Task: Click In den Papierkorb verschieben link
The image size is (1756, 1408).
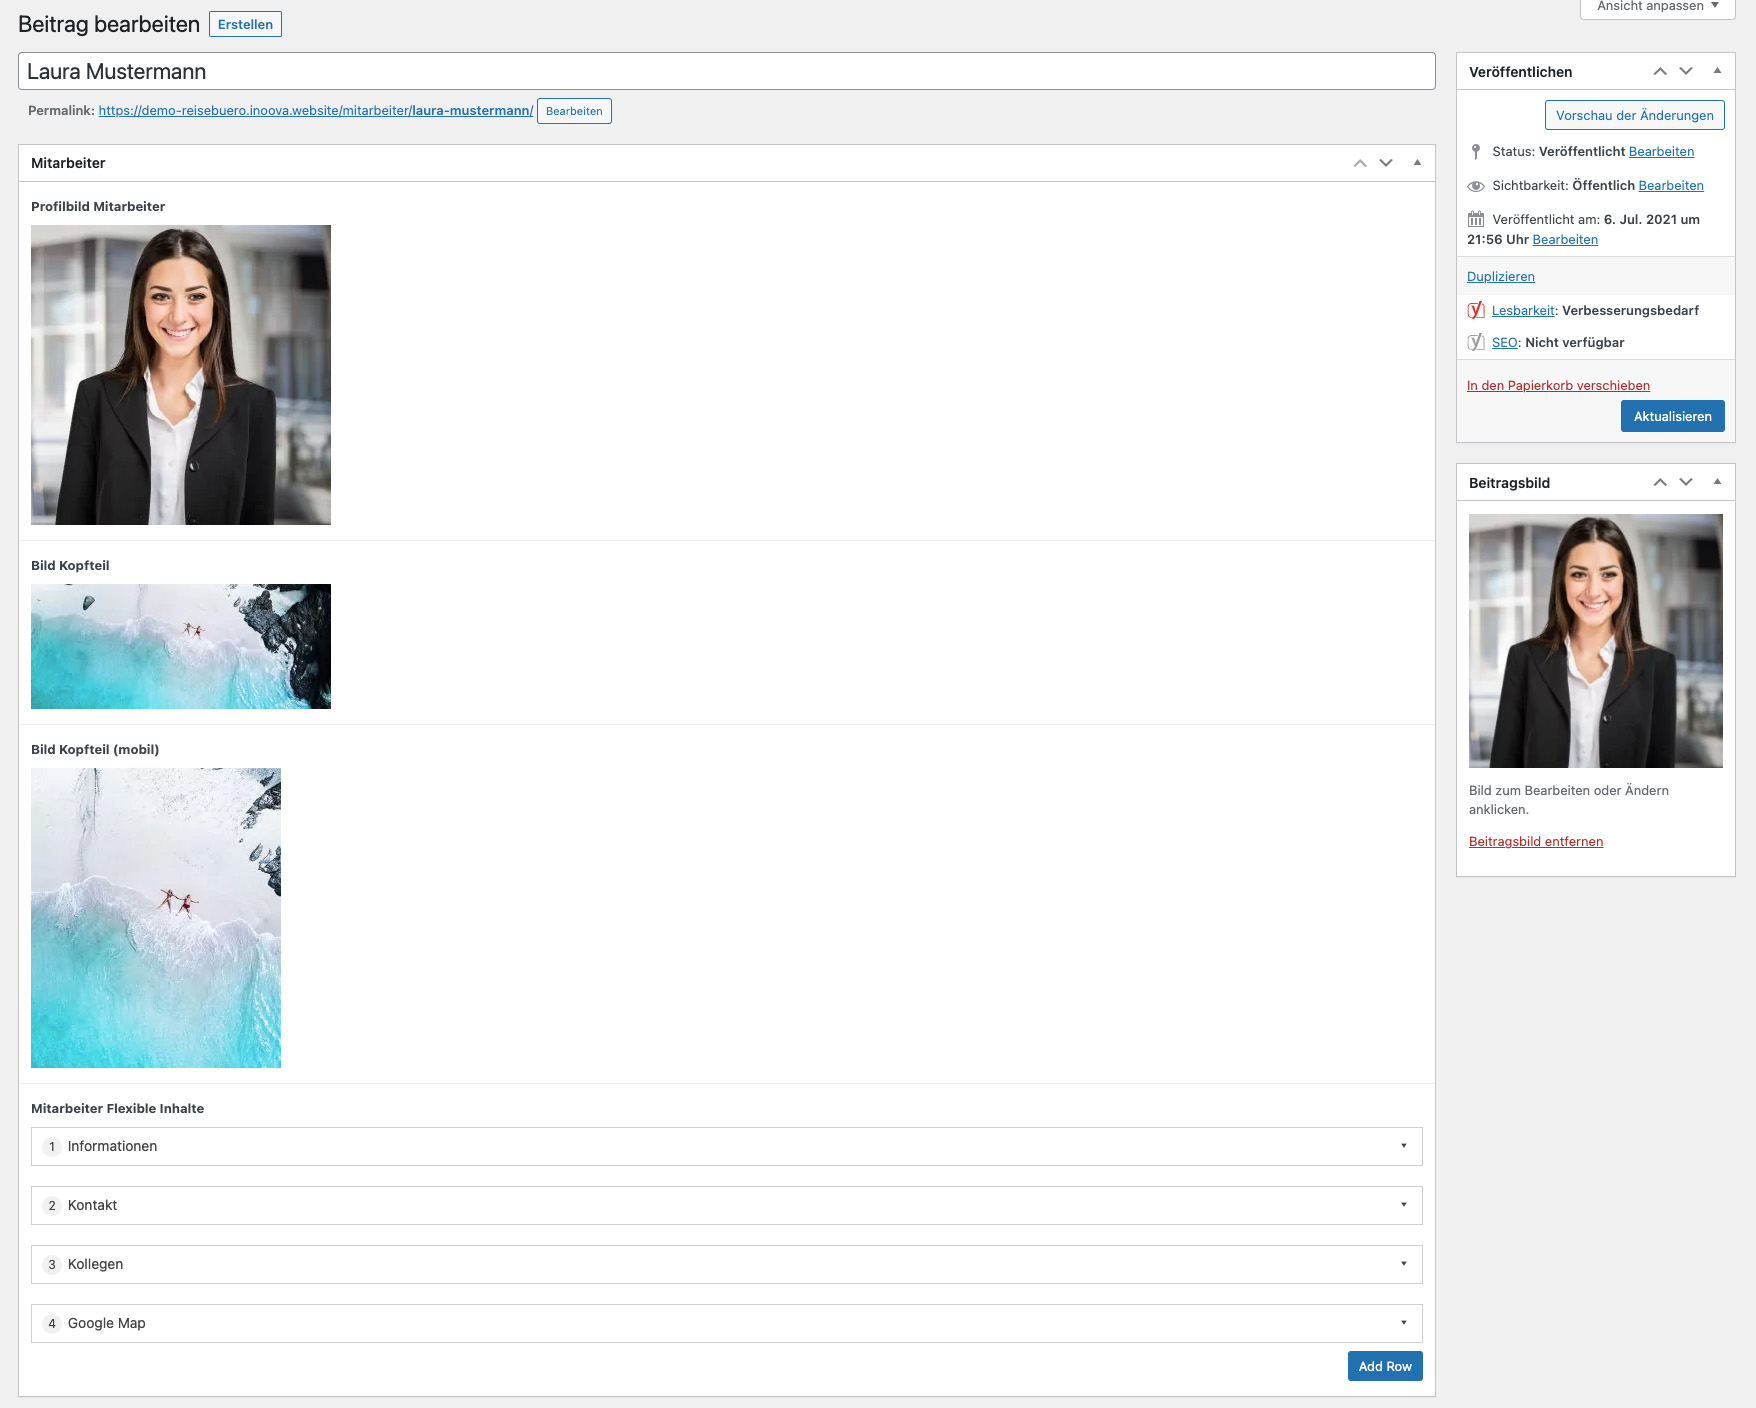Action: coord(1558,385)
